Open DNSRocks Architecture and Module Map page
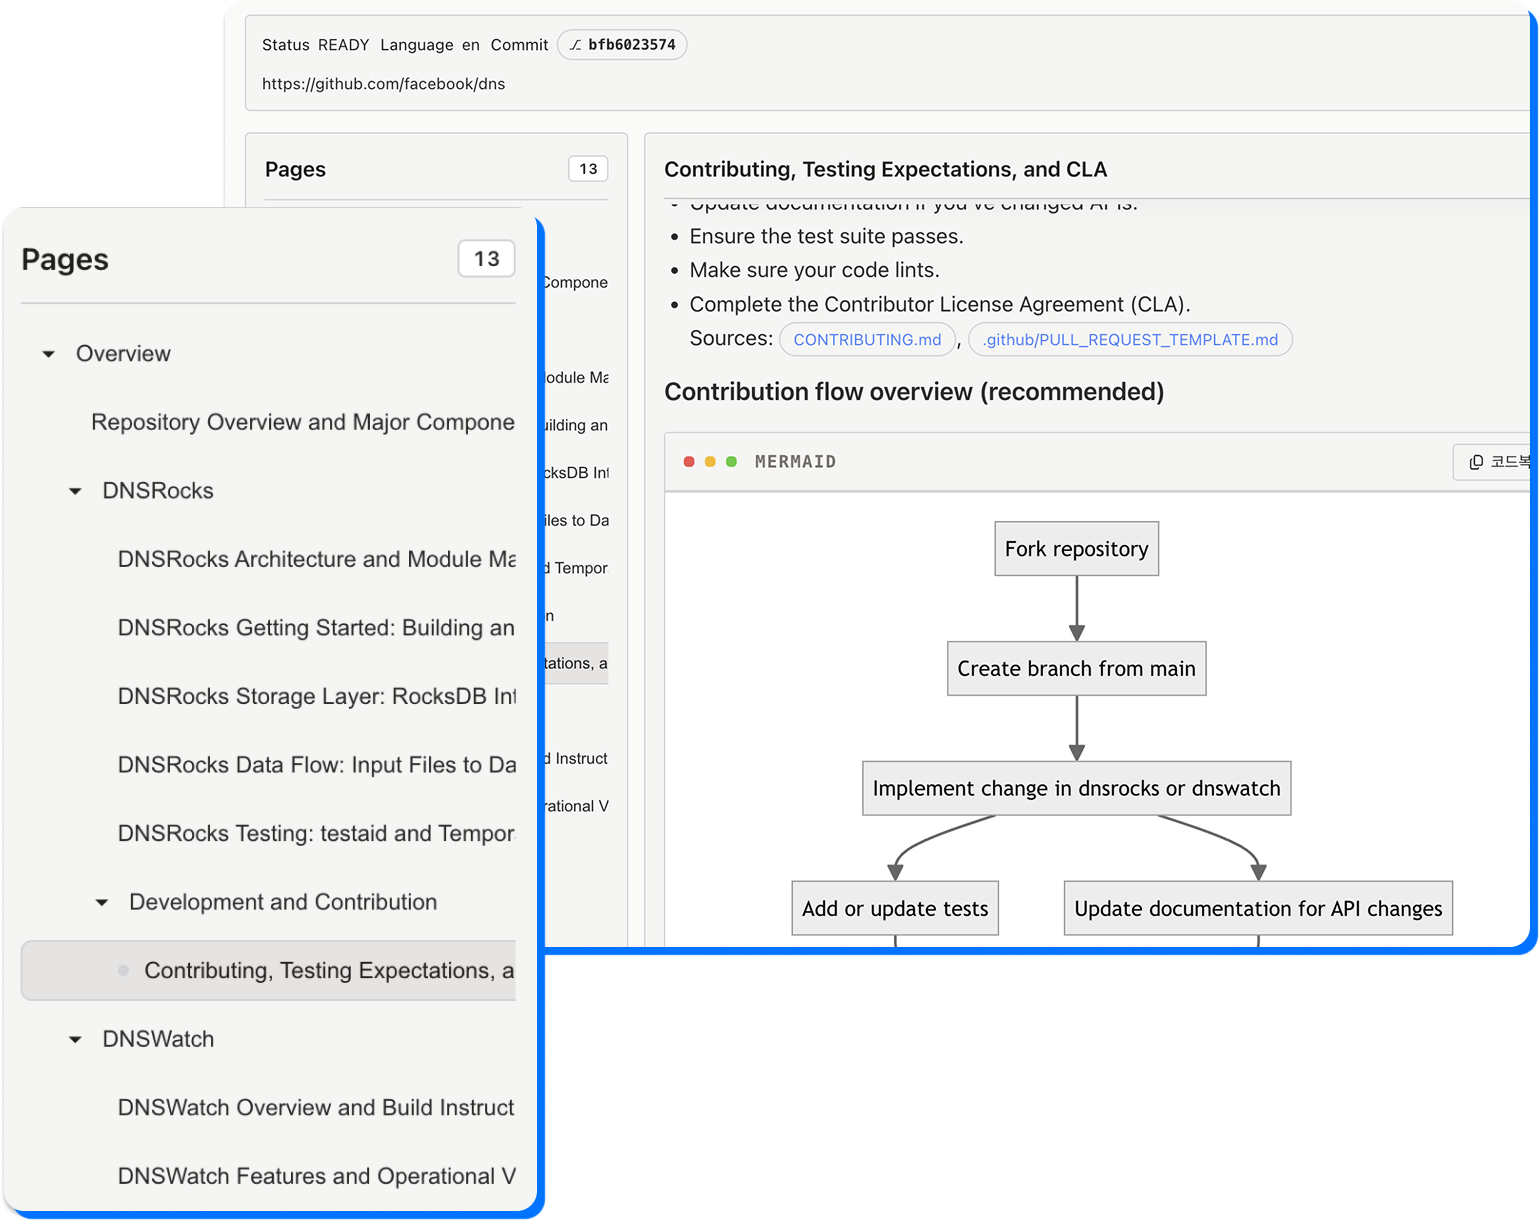The height and width of the screenshot is (1220, 1539). pos(316,559)
